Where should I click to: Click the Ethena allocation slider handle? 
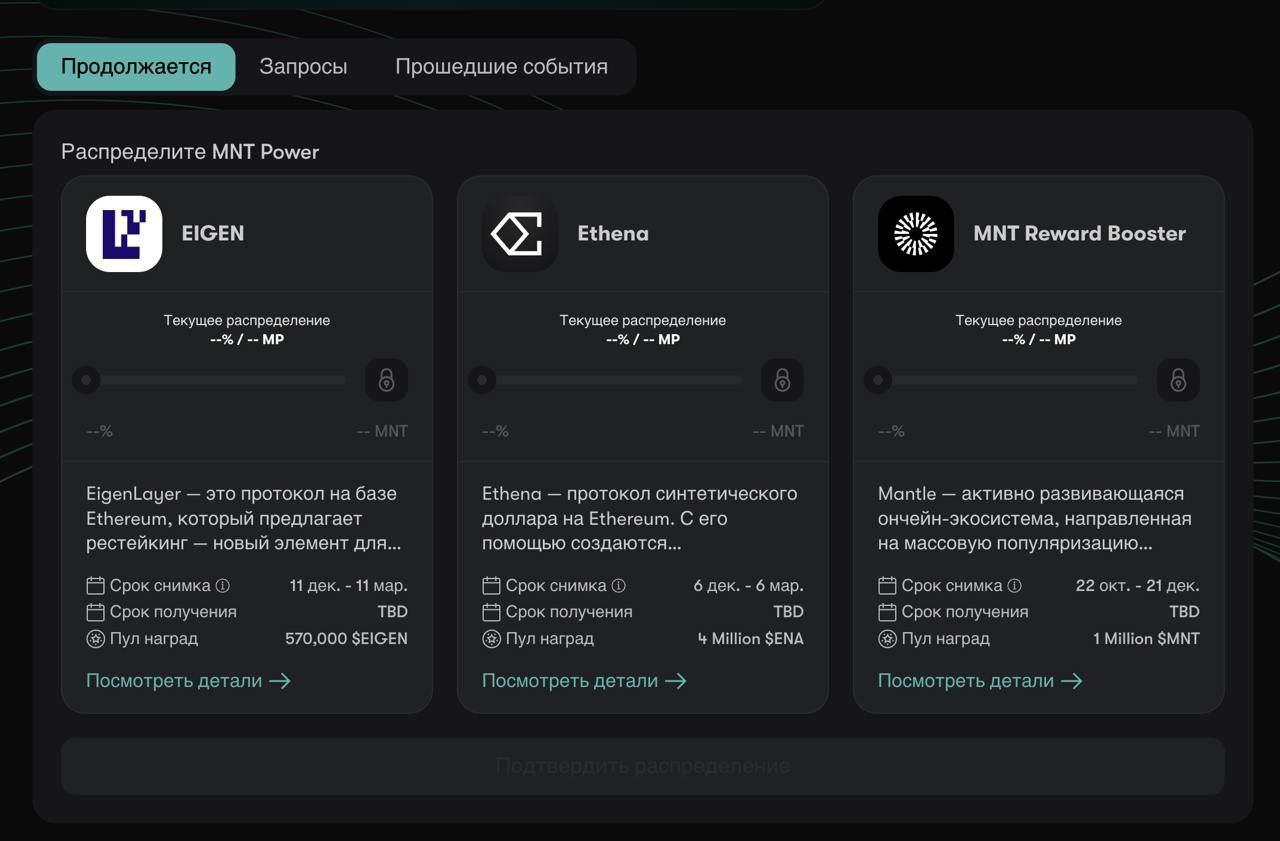482,380
